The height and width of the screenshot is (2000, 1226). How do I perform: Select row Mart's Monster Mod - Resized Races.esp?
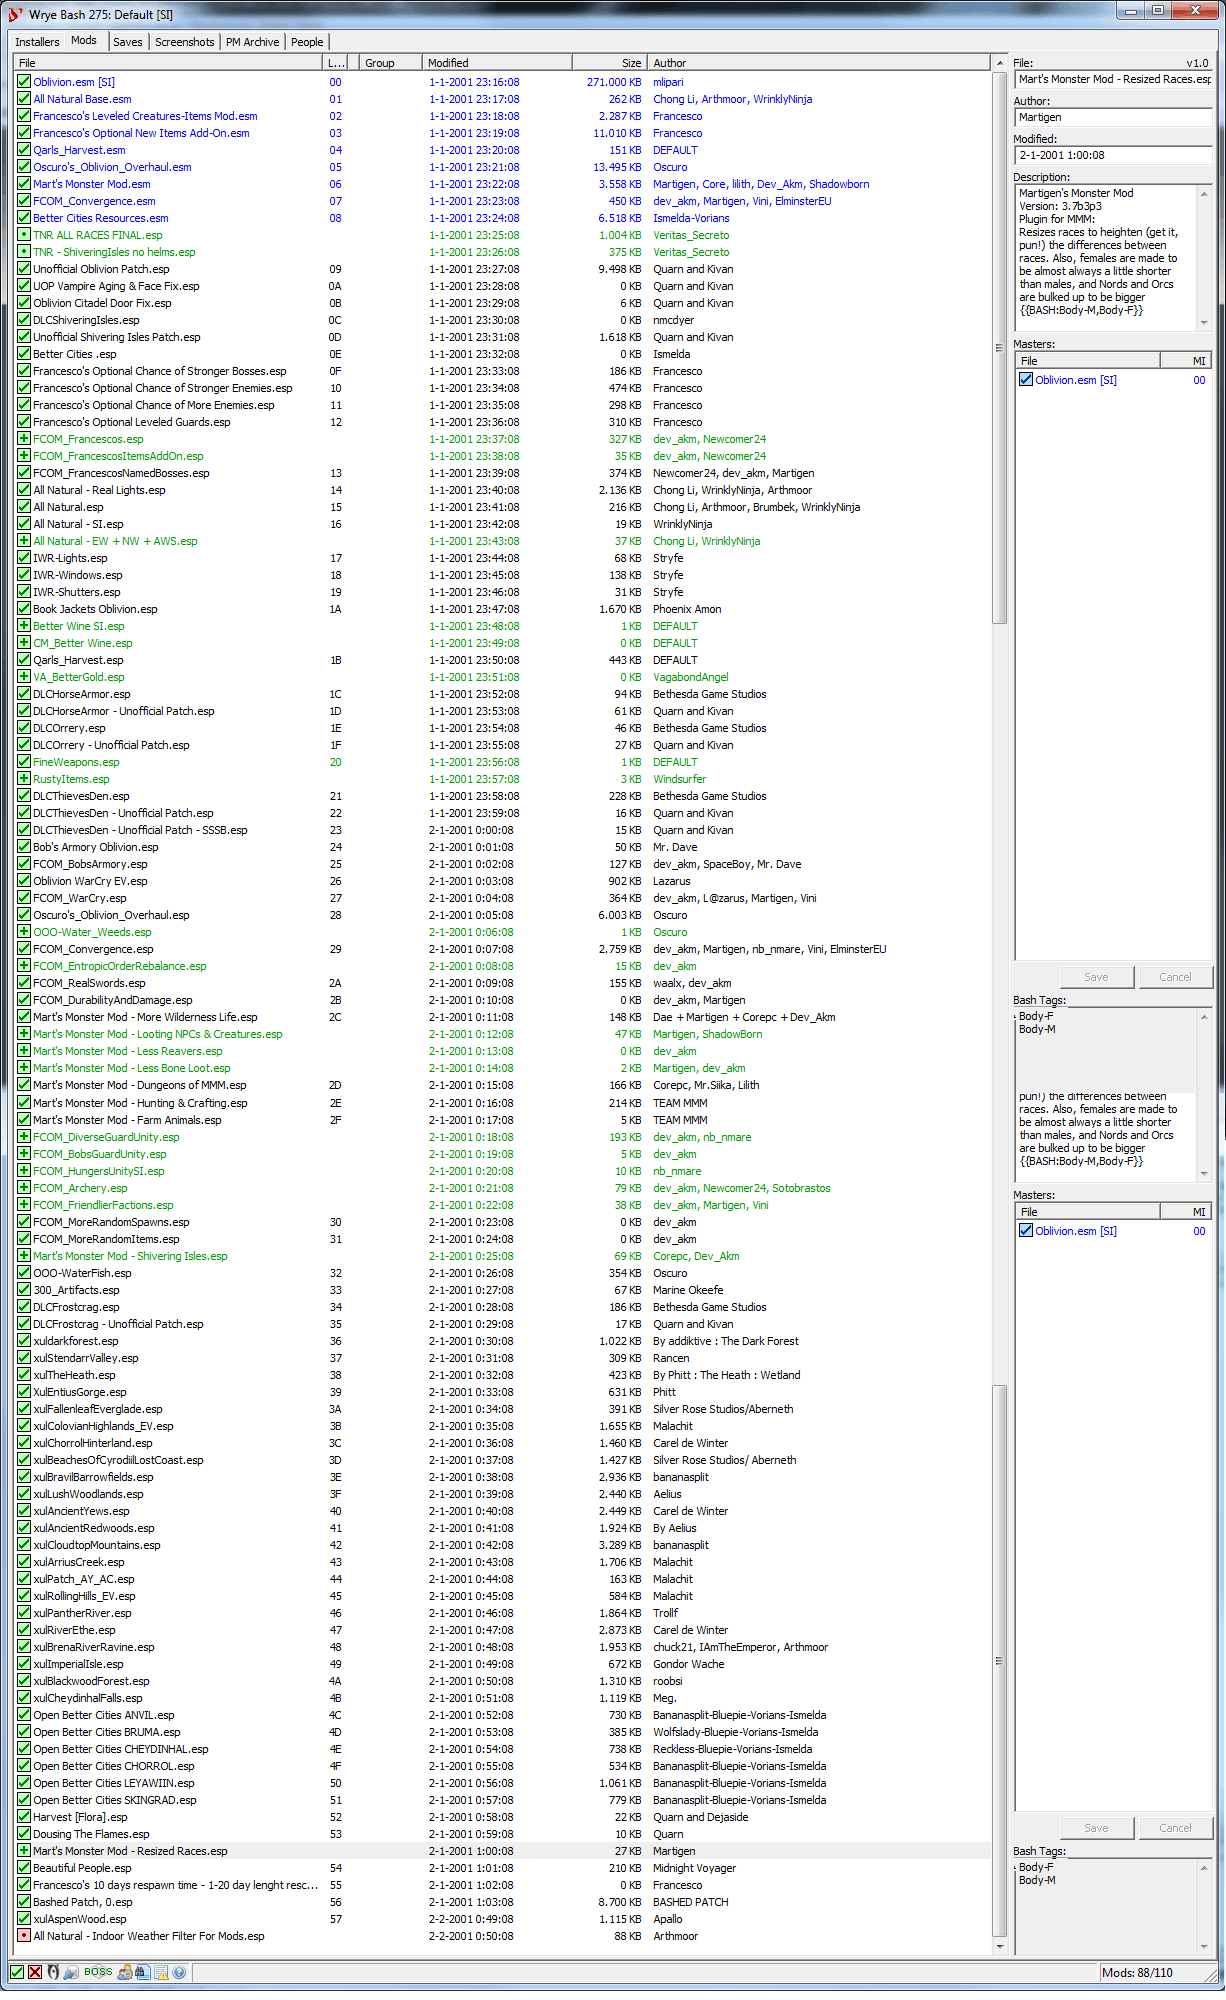tap(502, 1851)
